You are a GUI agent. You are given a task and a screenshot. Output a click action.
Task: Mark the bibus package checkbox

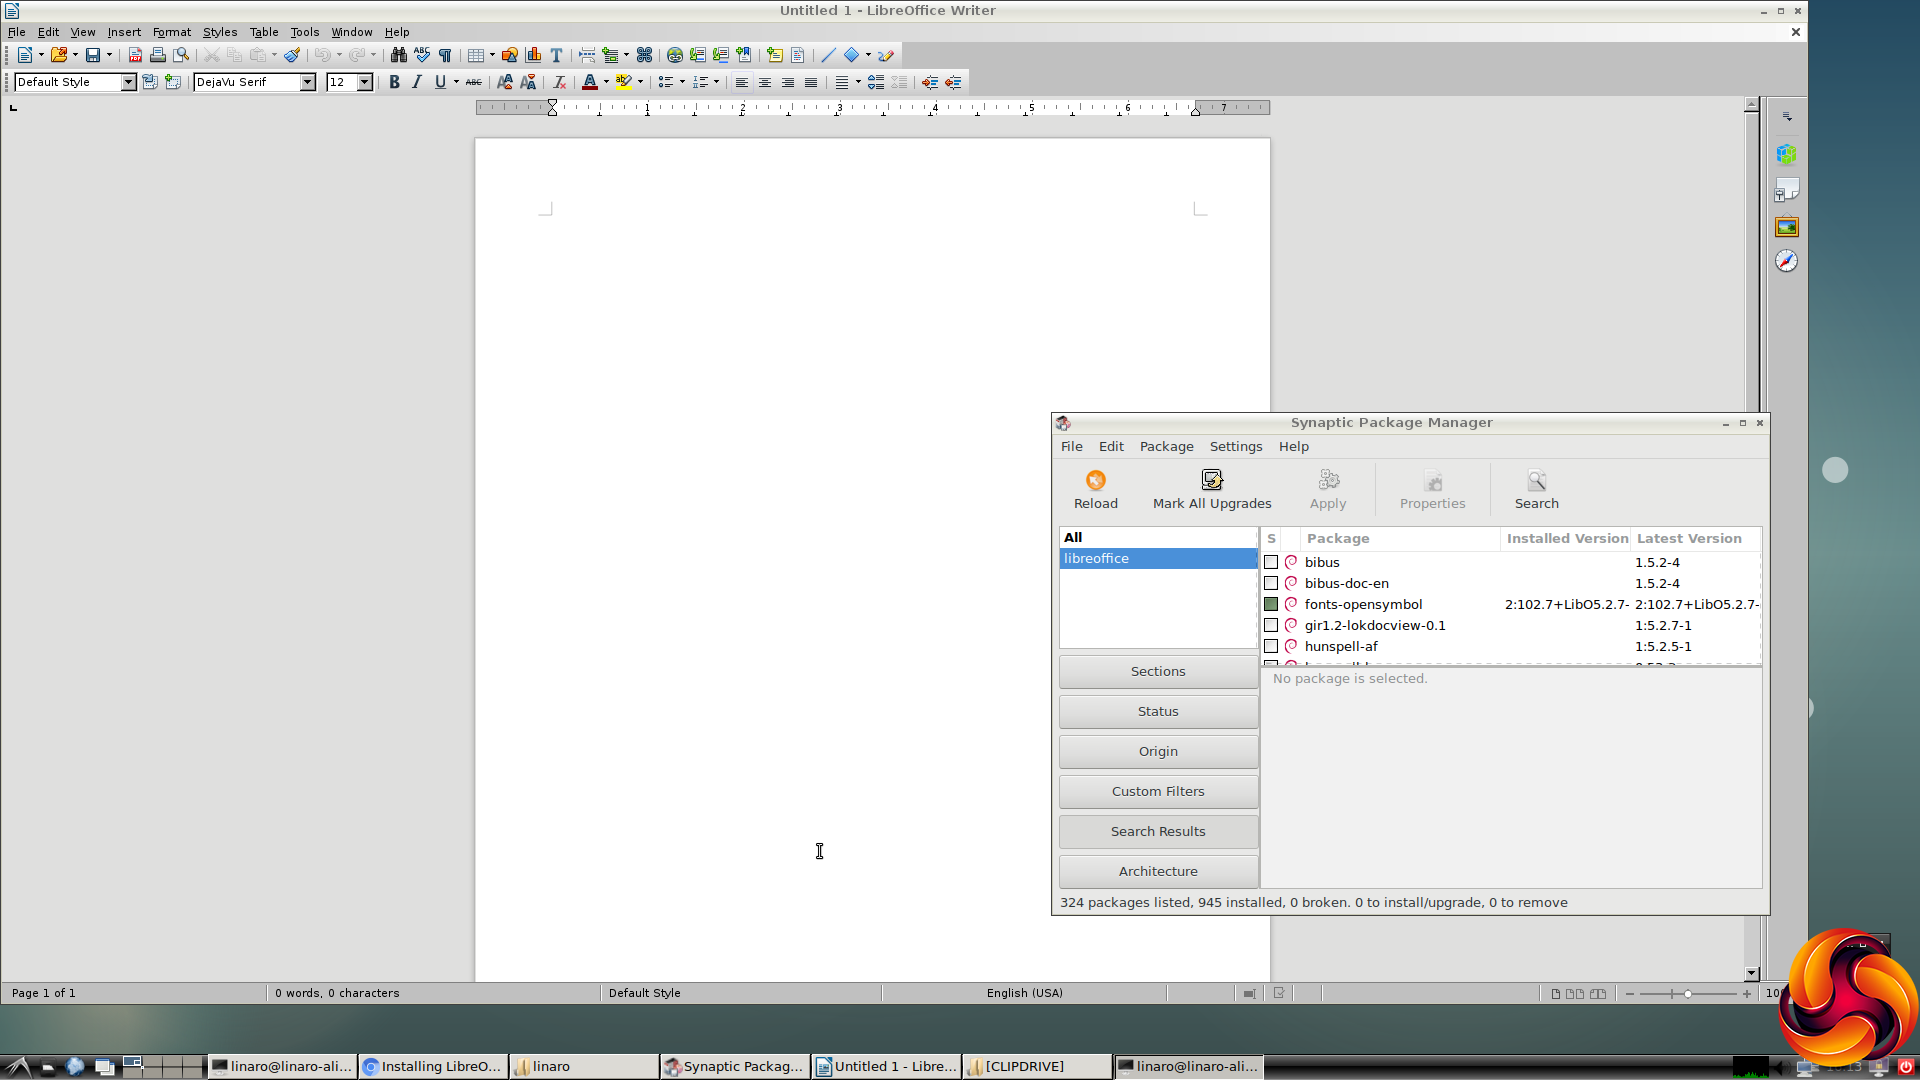pyautogui.click(x=1271, y=563)
